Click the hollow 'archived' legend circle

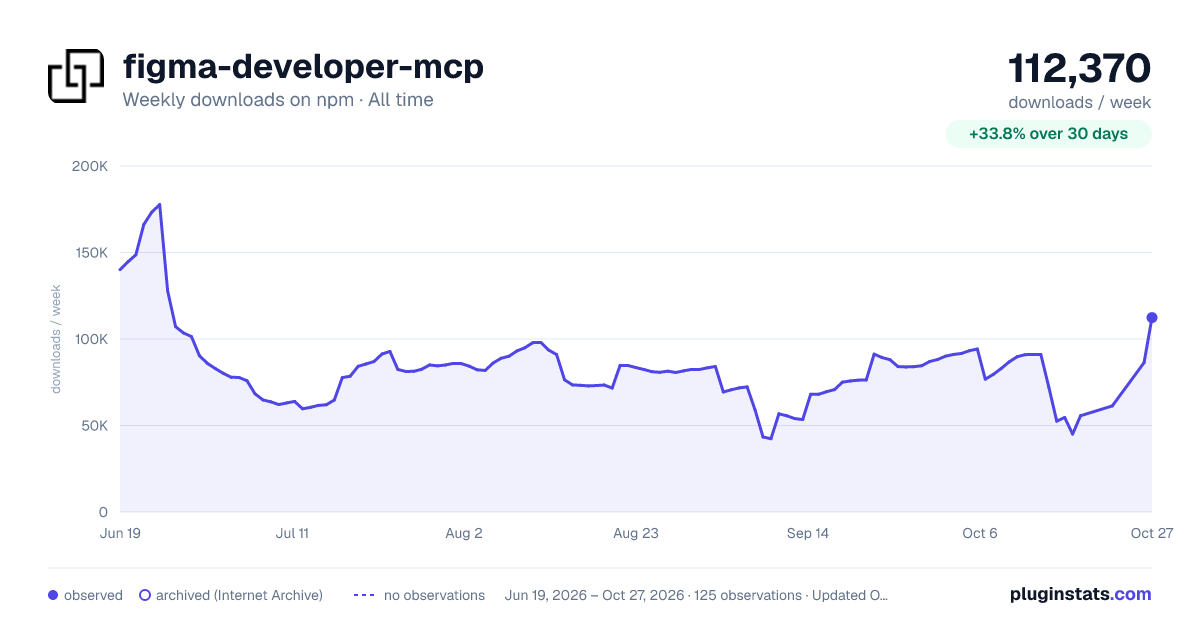pyautogui.click(x=145, y=595)
